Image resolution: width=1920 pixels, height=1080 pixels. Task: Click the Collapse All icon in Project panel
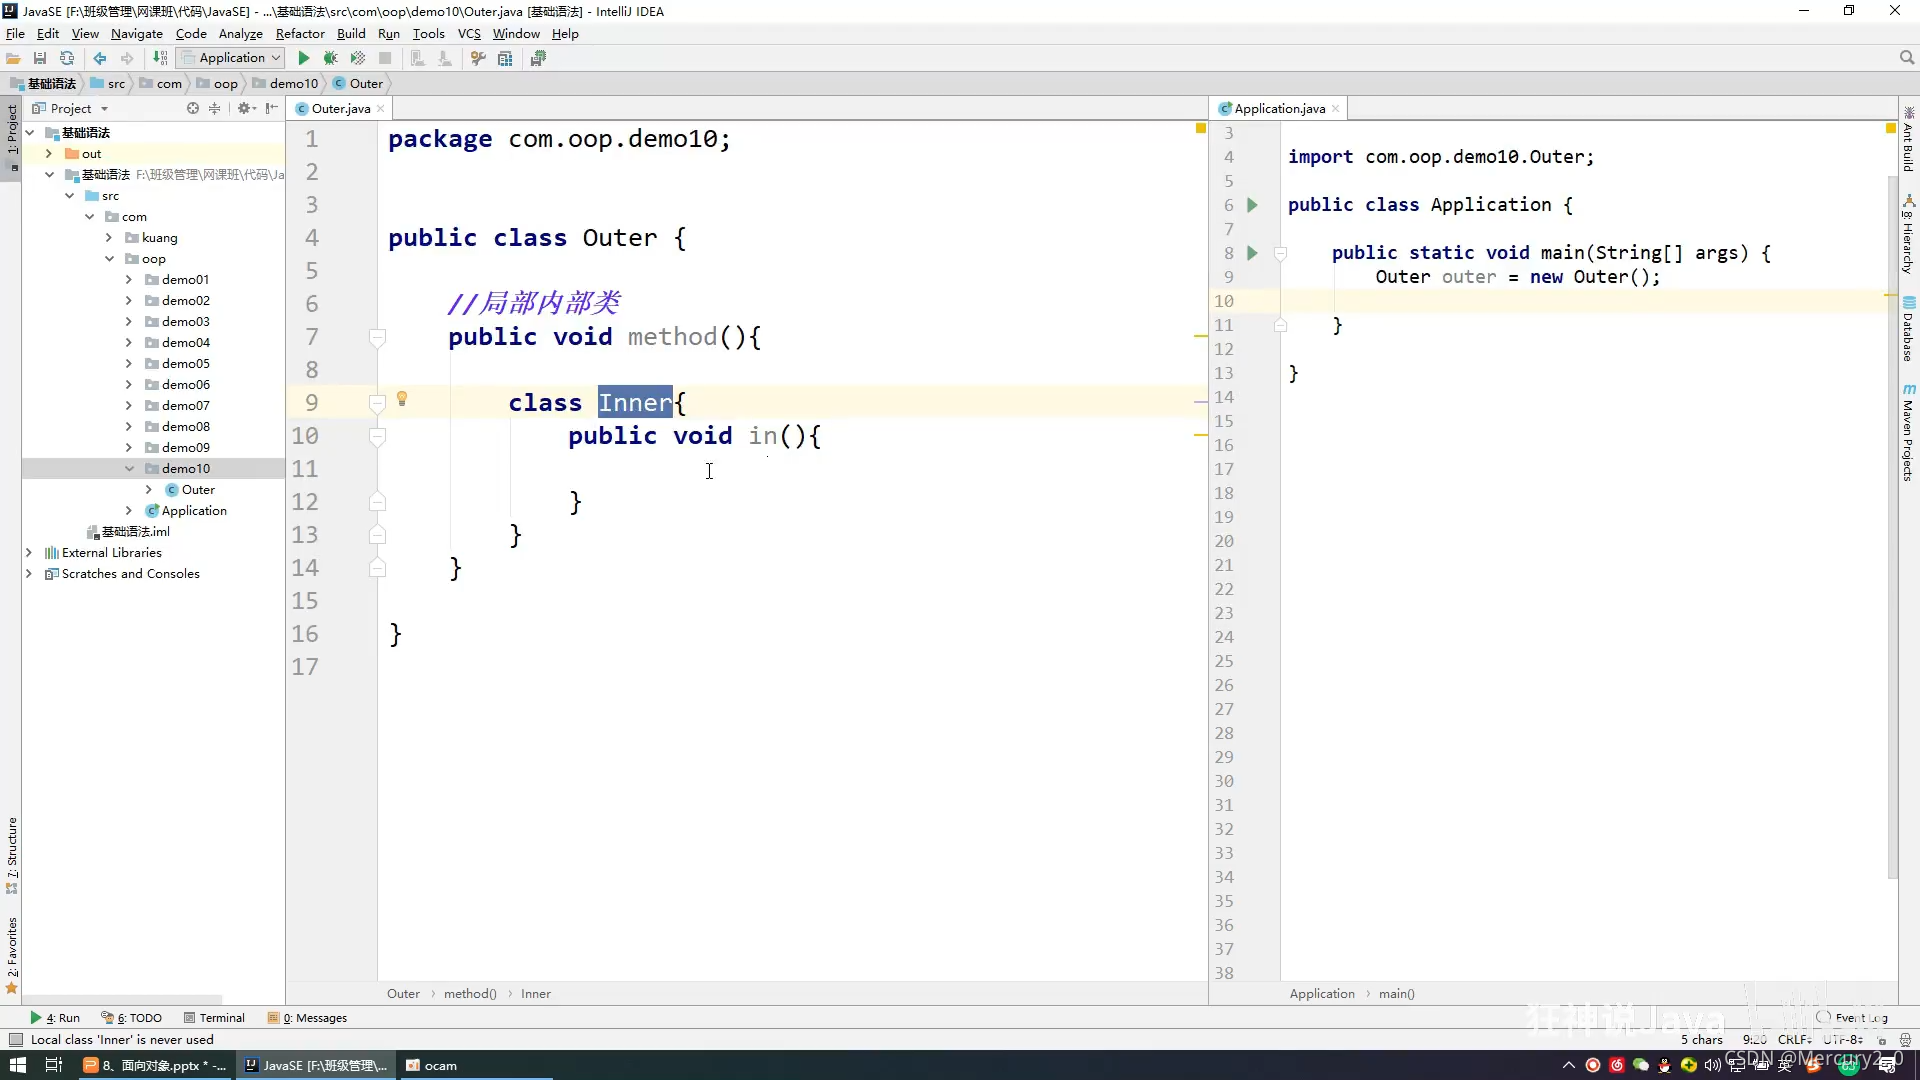tap(214, 108)
